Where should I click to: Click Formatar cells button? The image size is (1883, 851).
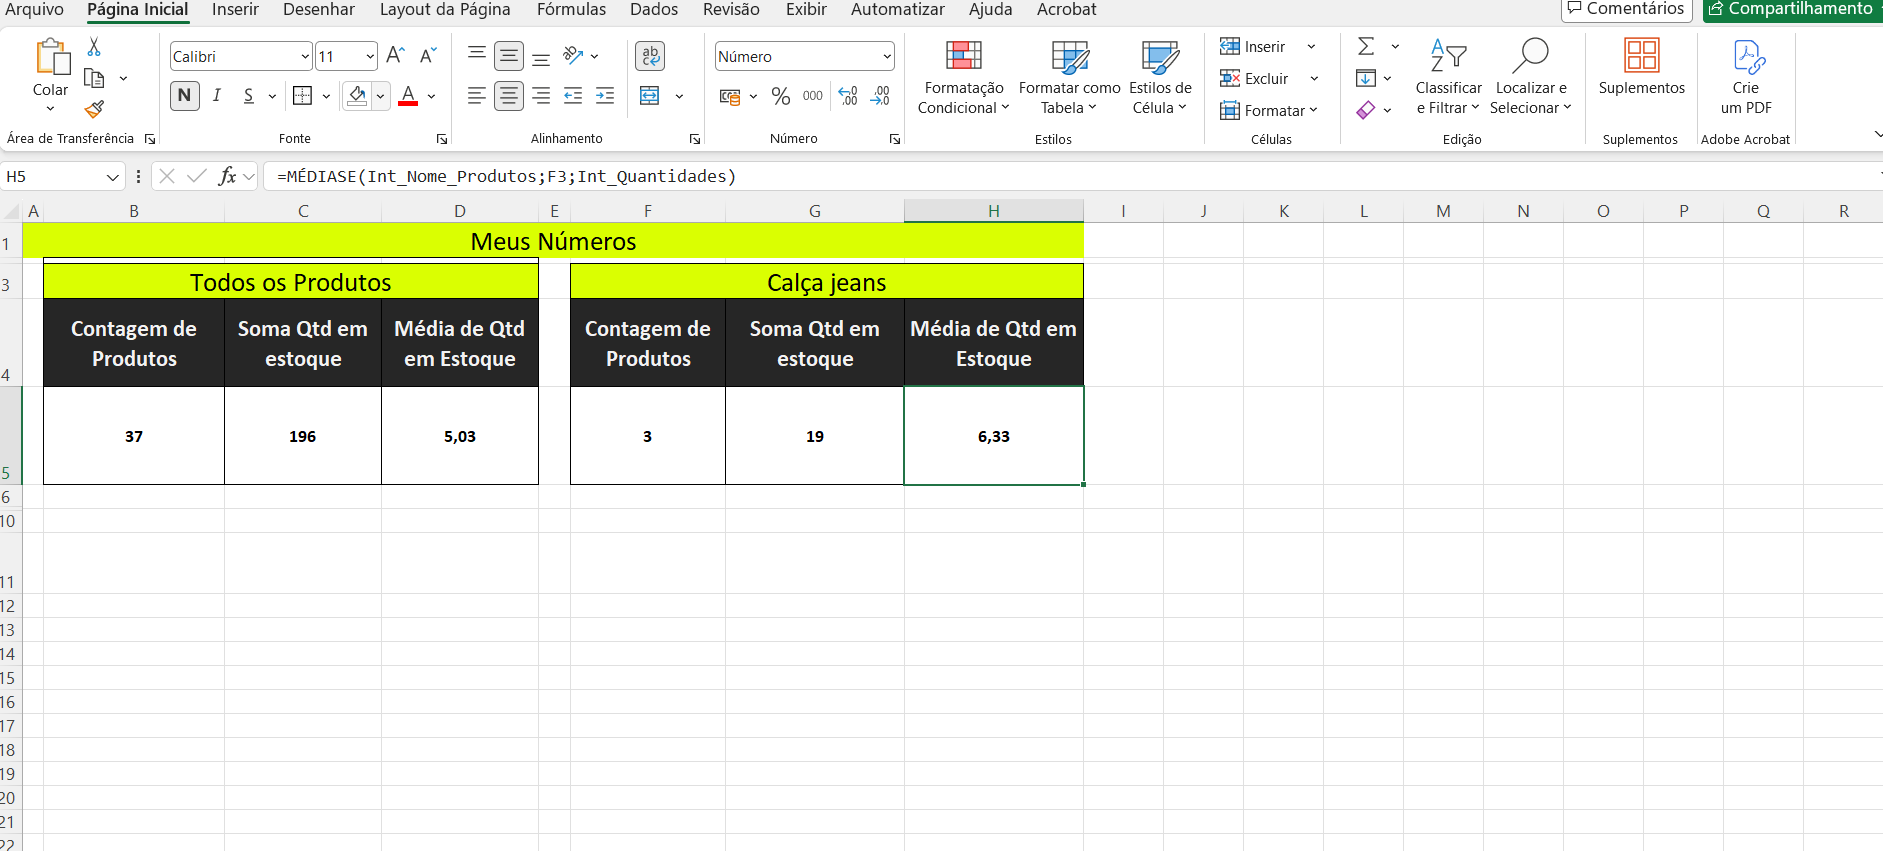coord(1269,111)
